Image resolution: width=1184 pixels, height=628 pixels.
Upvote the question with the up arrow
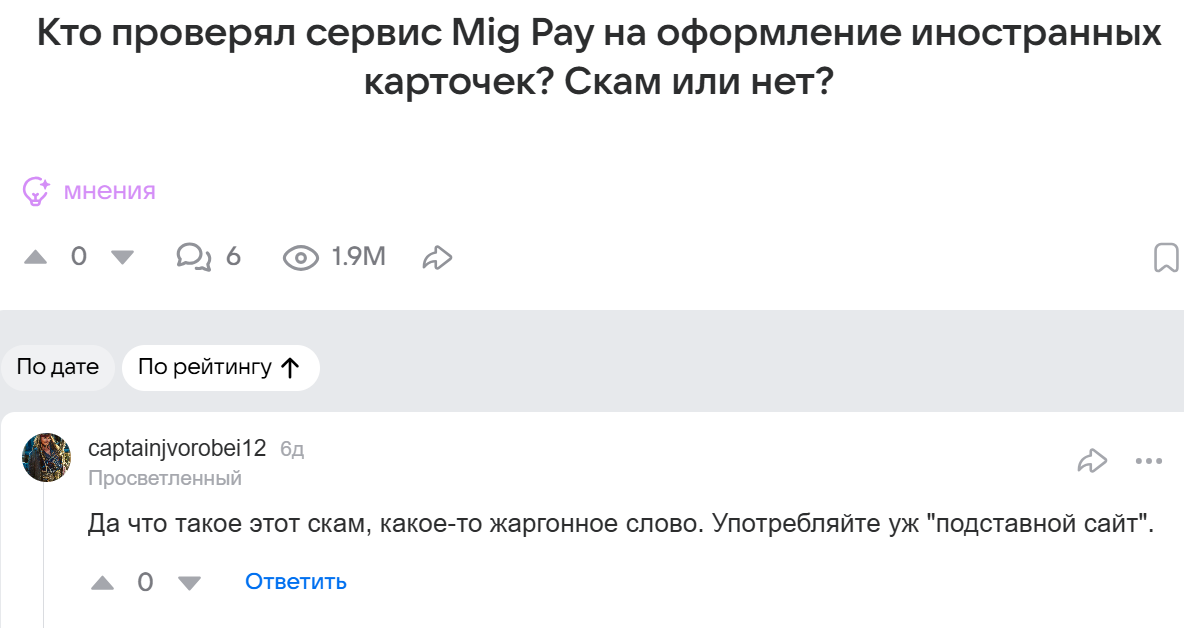[38, 257]
